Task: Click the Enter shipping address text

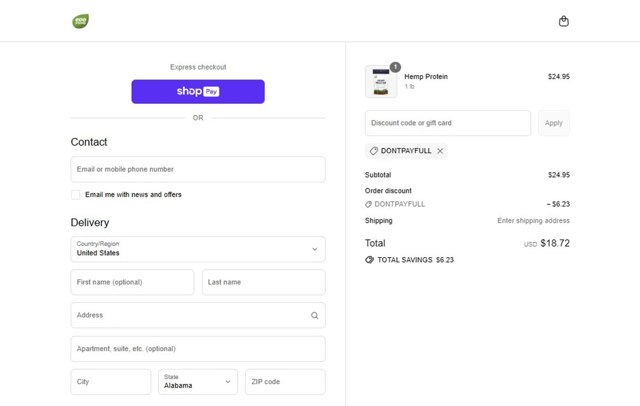Action: click(x=533, y=221)
